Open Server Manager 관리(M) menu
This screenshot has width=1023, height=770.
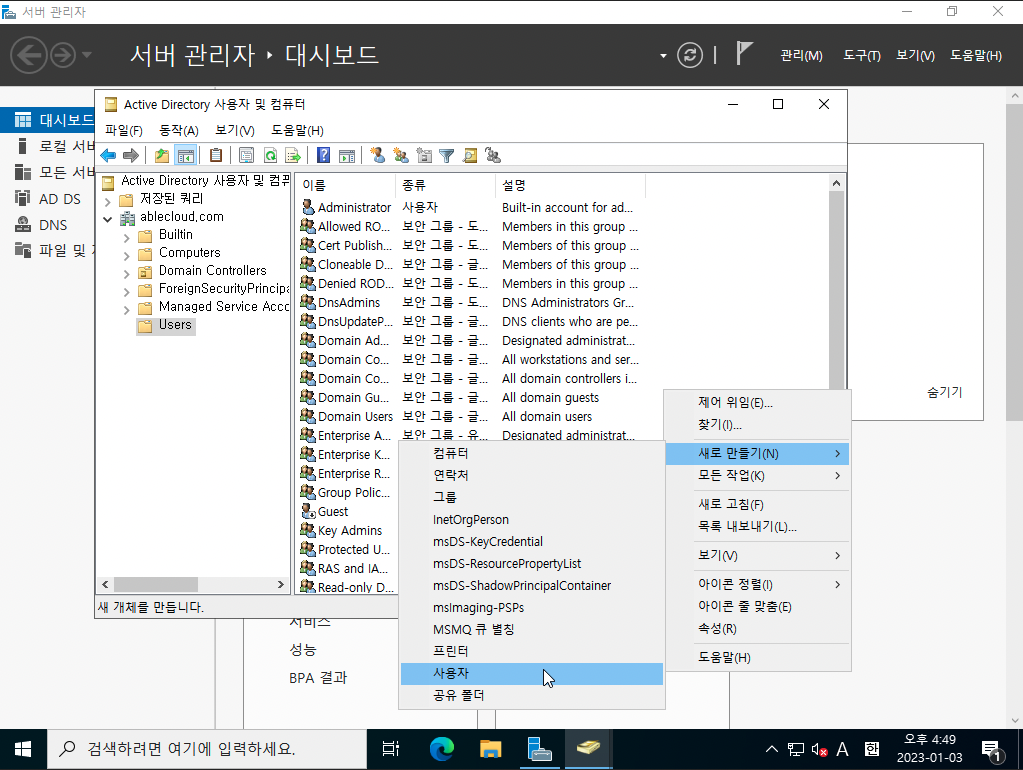pos(801,55)
